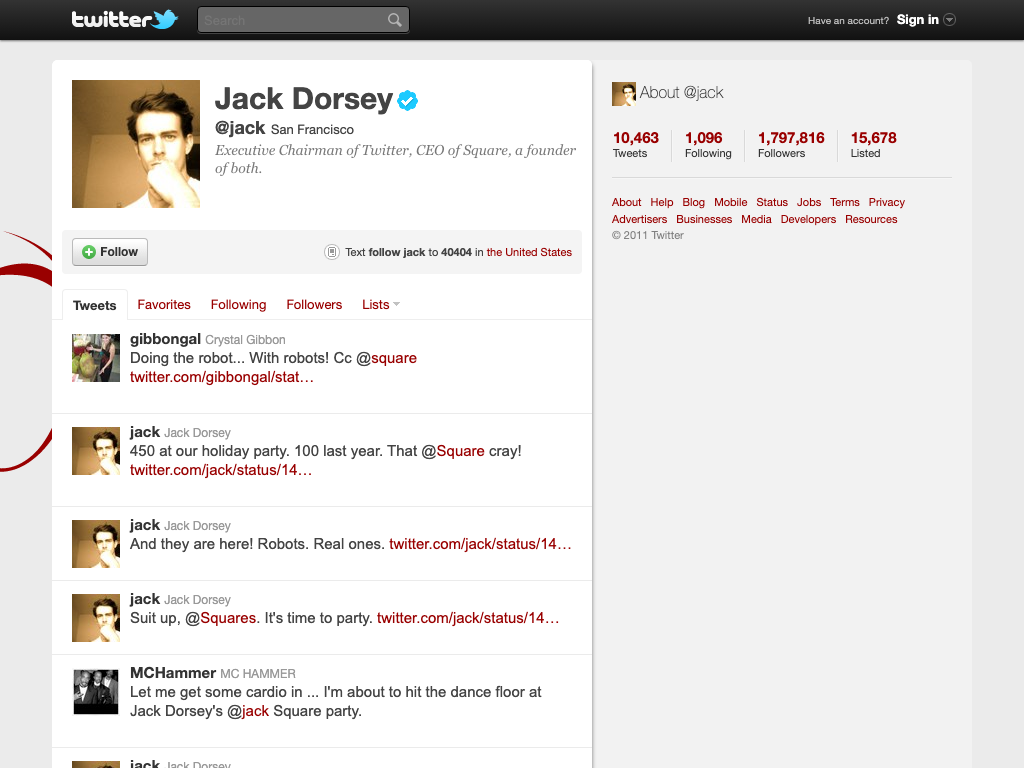View the 1,797,816 Followers stat
This screenshot has height=768, width=1024.
[791, 144]
